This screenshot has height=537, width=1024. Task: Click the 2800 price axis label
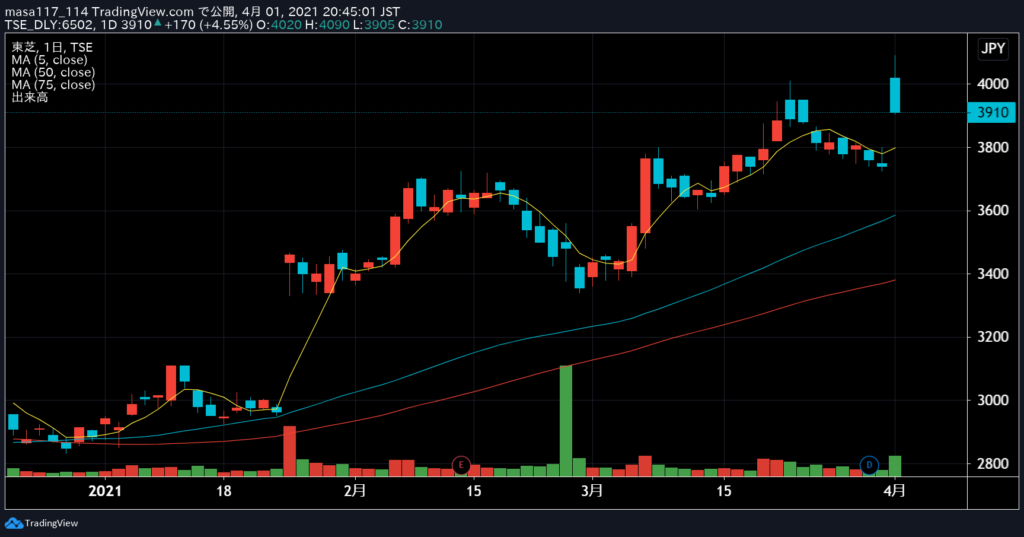click(x=993, y=464)
